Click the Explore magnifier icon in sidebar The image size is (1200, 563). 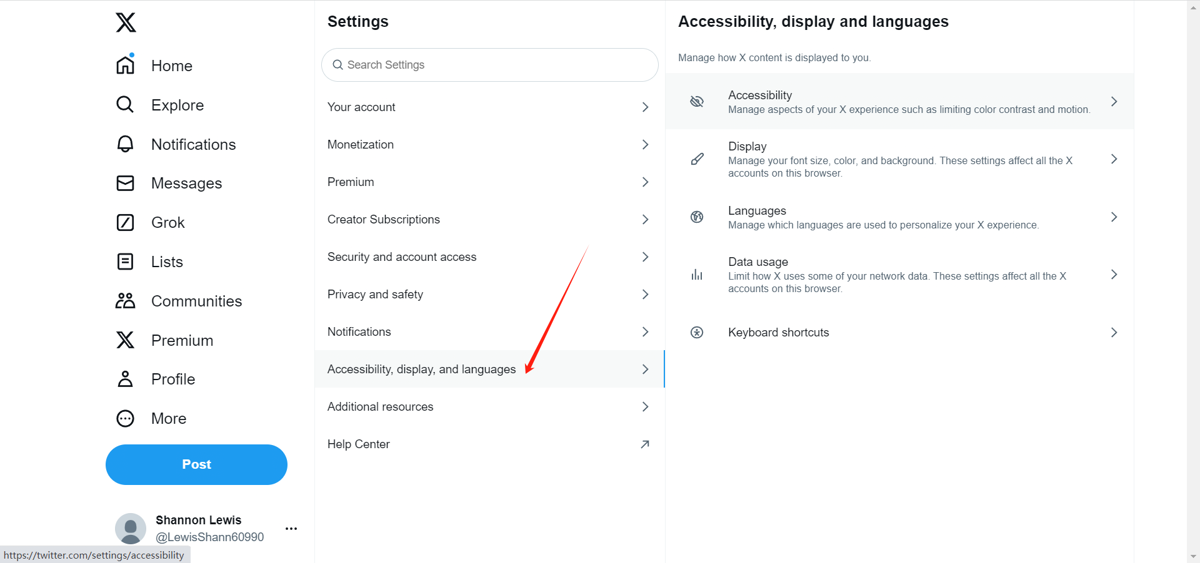[x=125, y=105]
